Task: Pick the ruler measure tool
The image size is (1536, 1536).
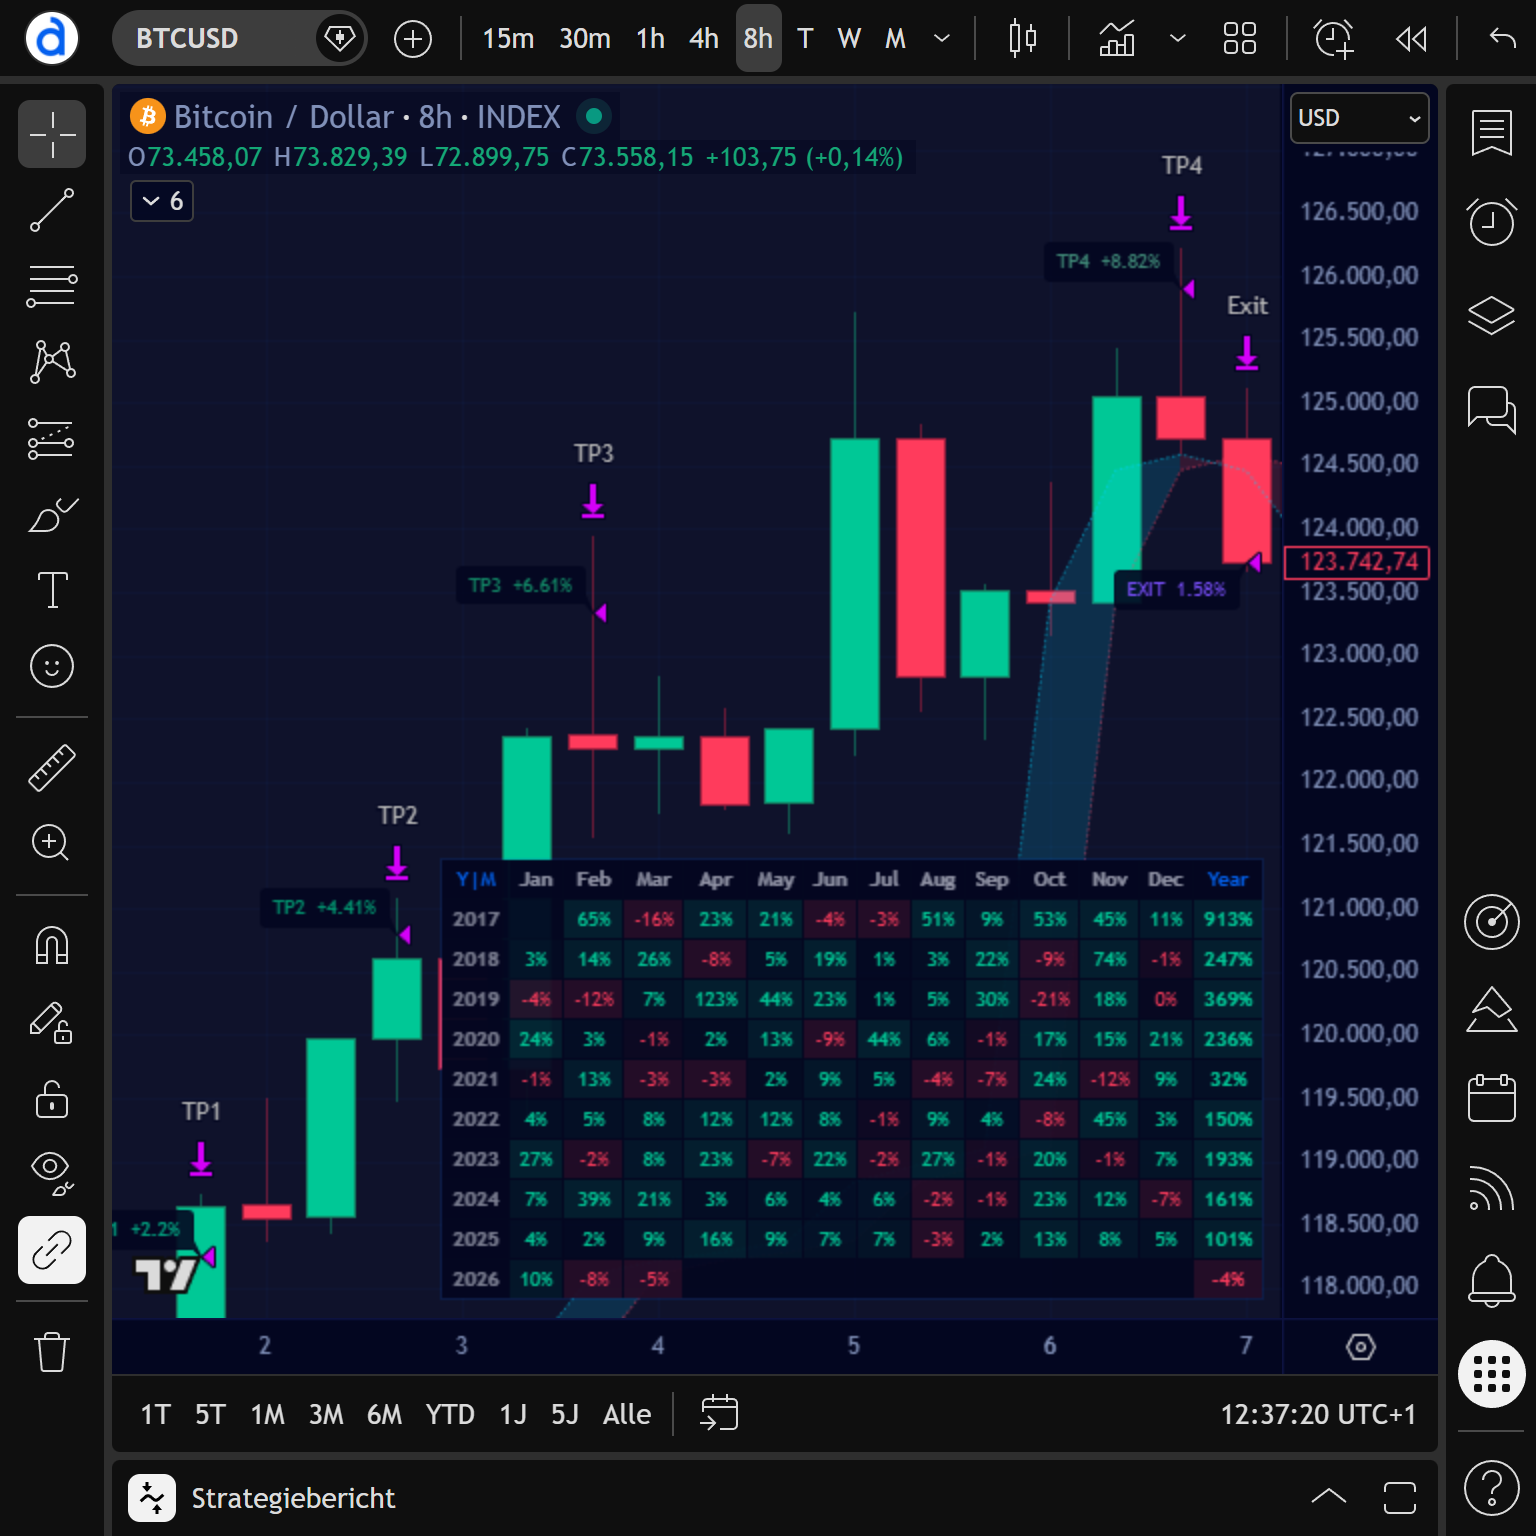Action: [52, 767]
